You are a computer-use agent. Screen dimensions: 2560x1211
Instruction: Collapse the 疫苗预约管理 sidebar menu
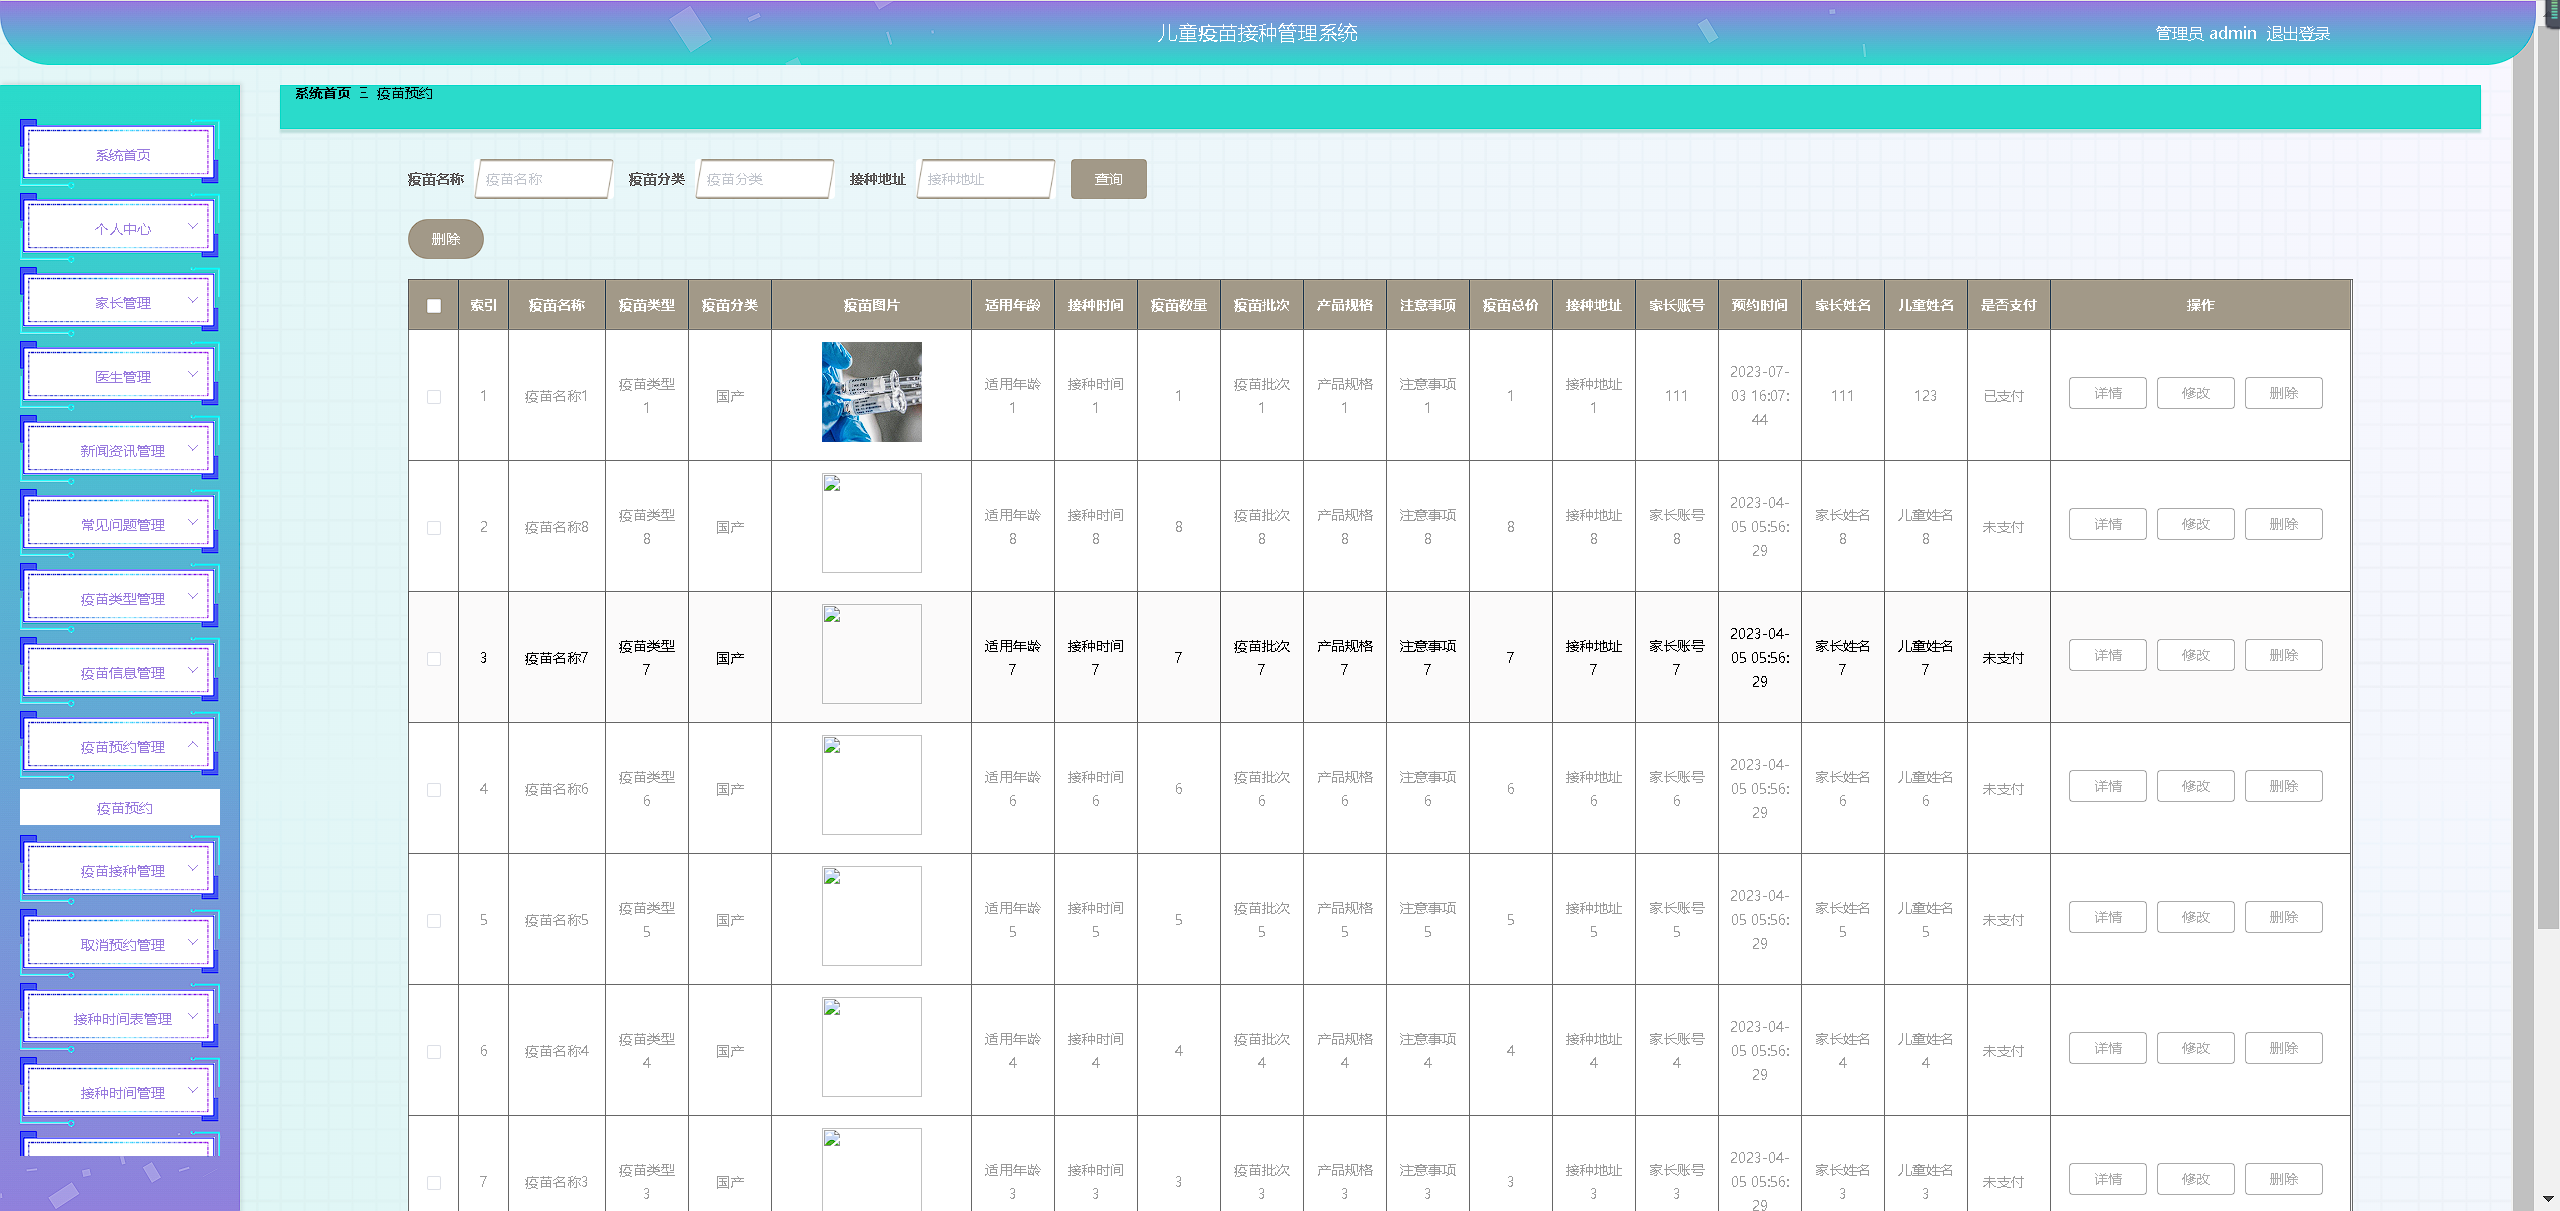[122, 747]
